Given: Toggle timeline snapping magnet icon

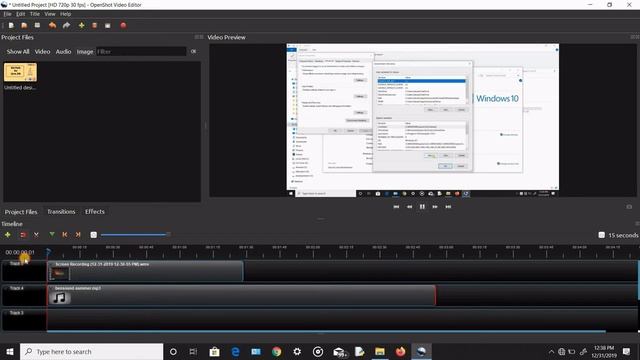Looking at the screenshot, I should (23, 235).
